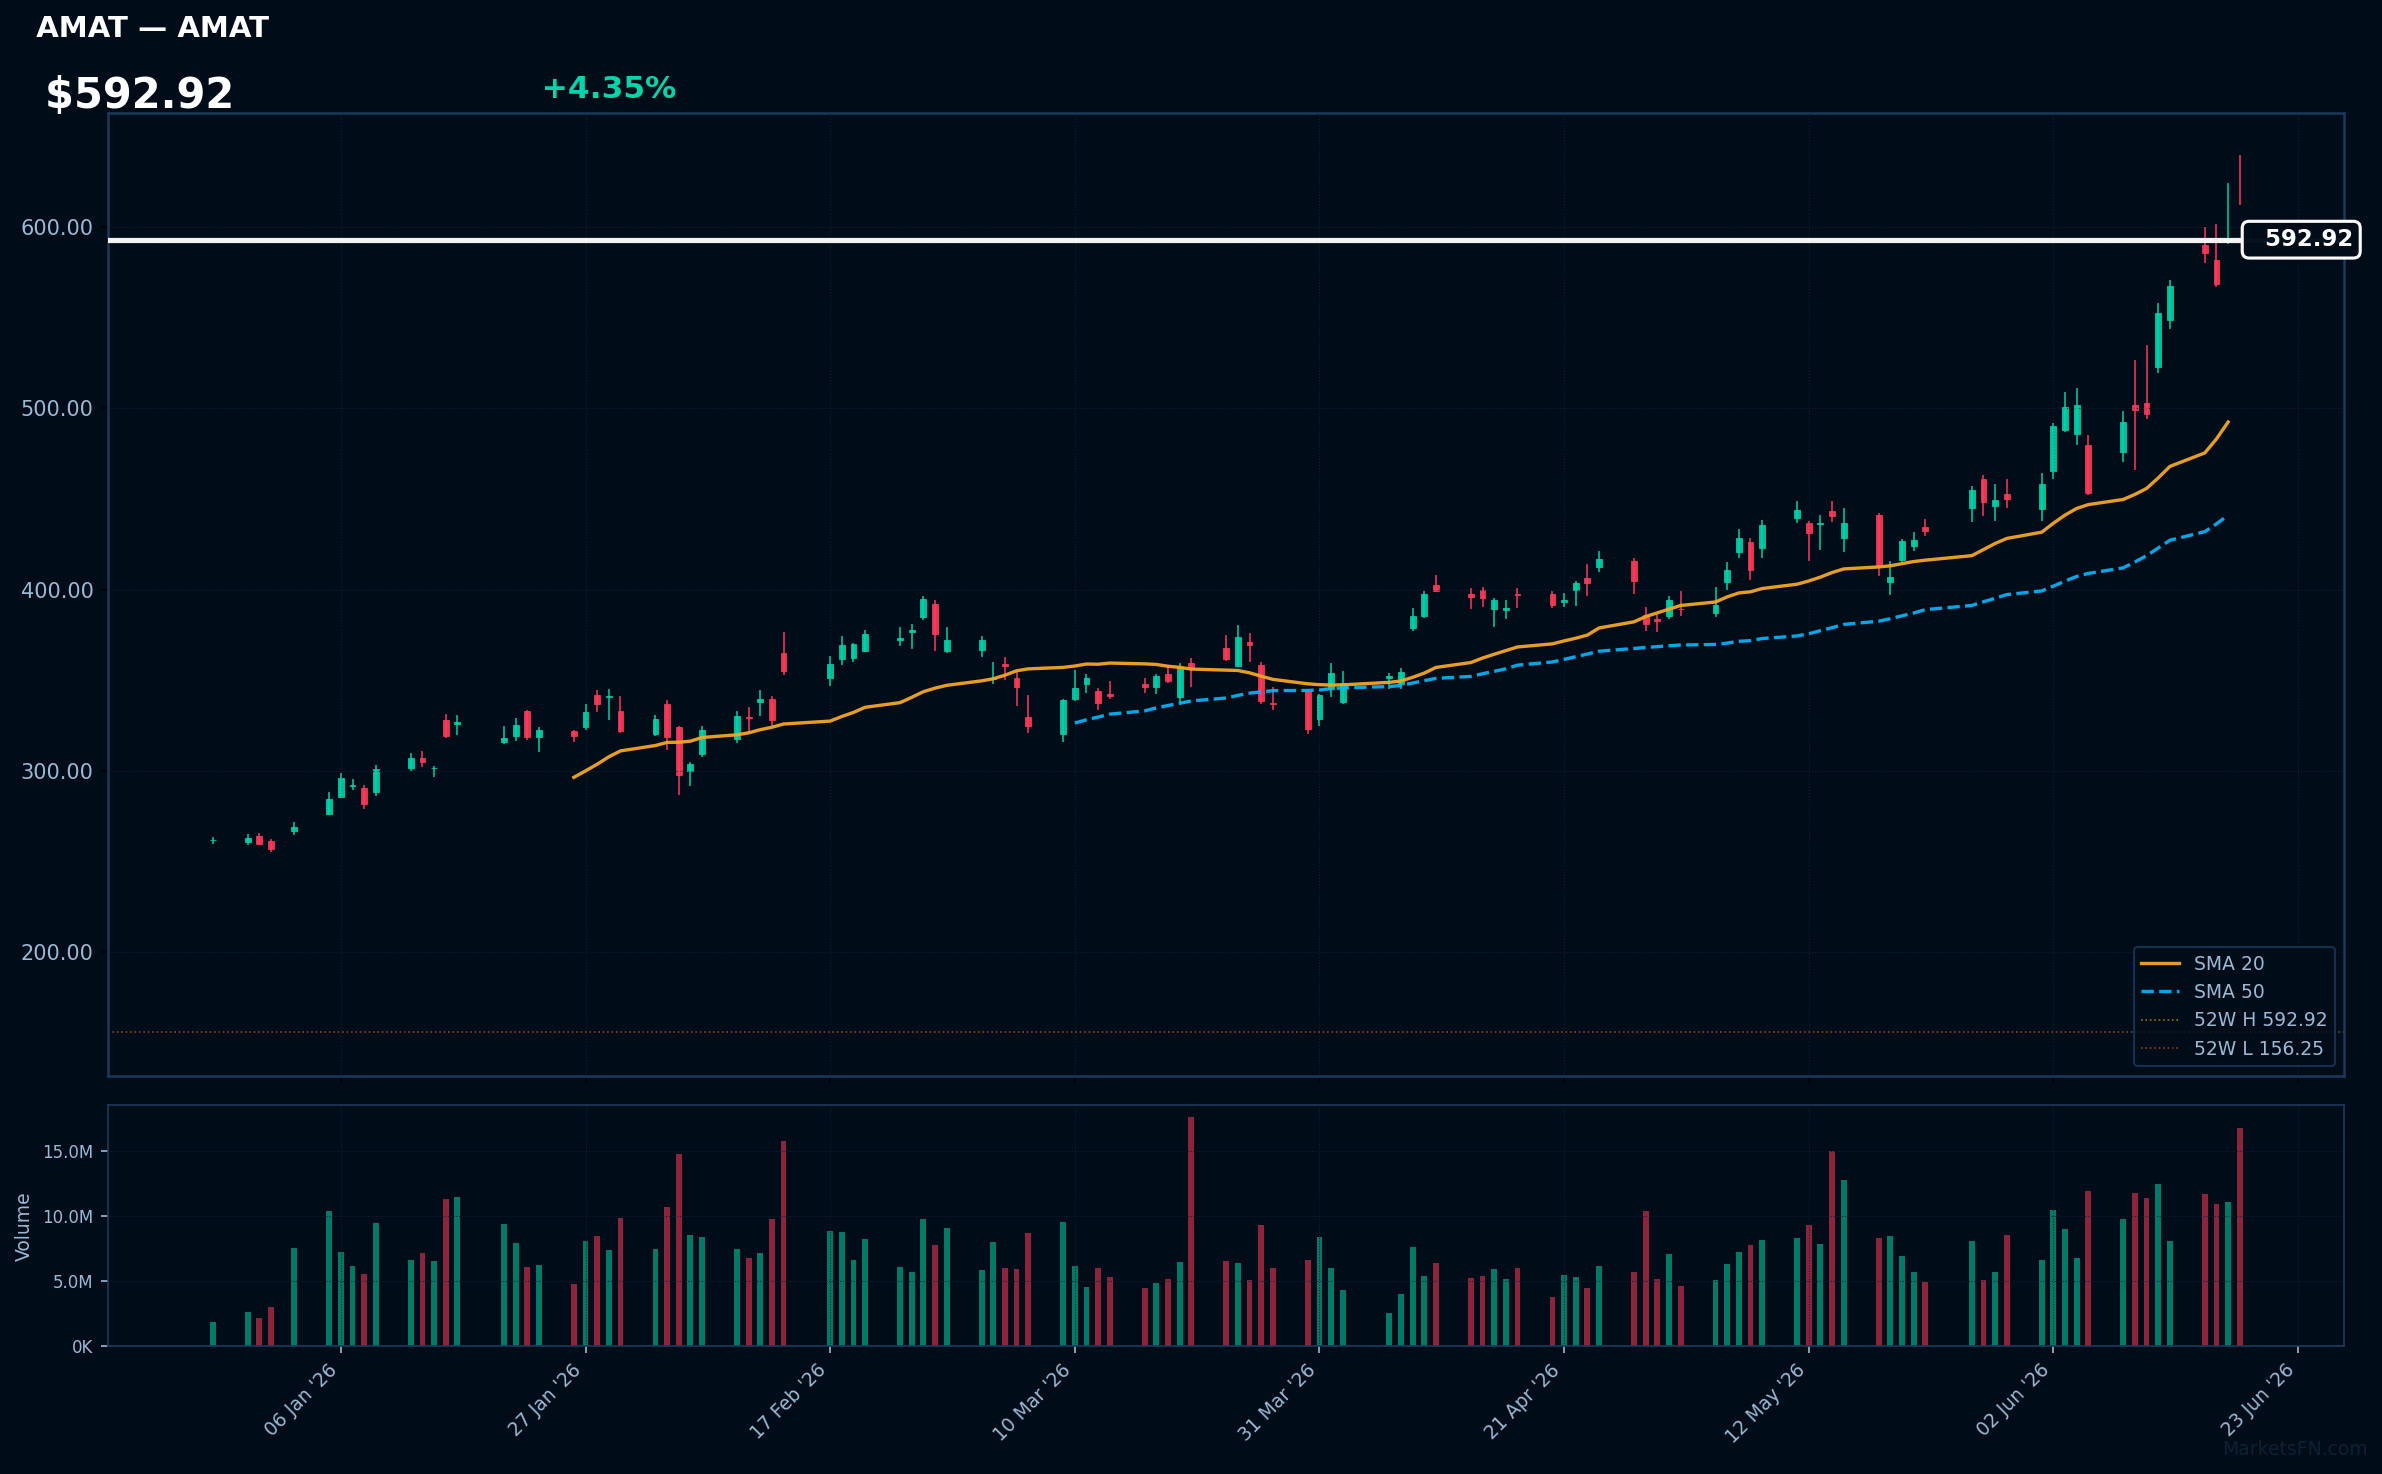This screenshot has width=2382, height=1474.
Task: Click the 17 Feb '26 date label
Action: click(x=788, y=1400)
